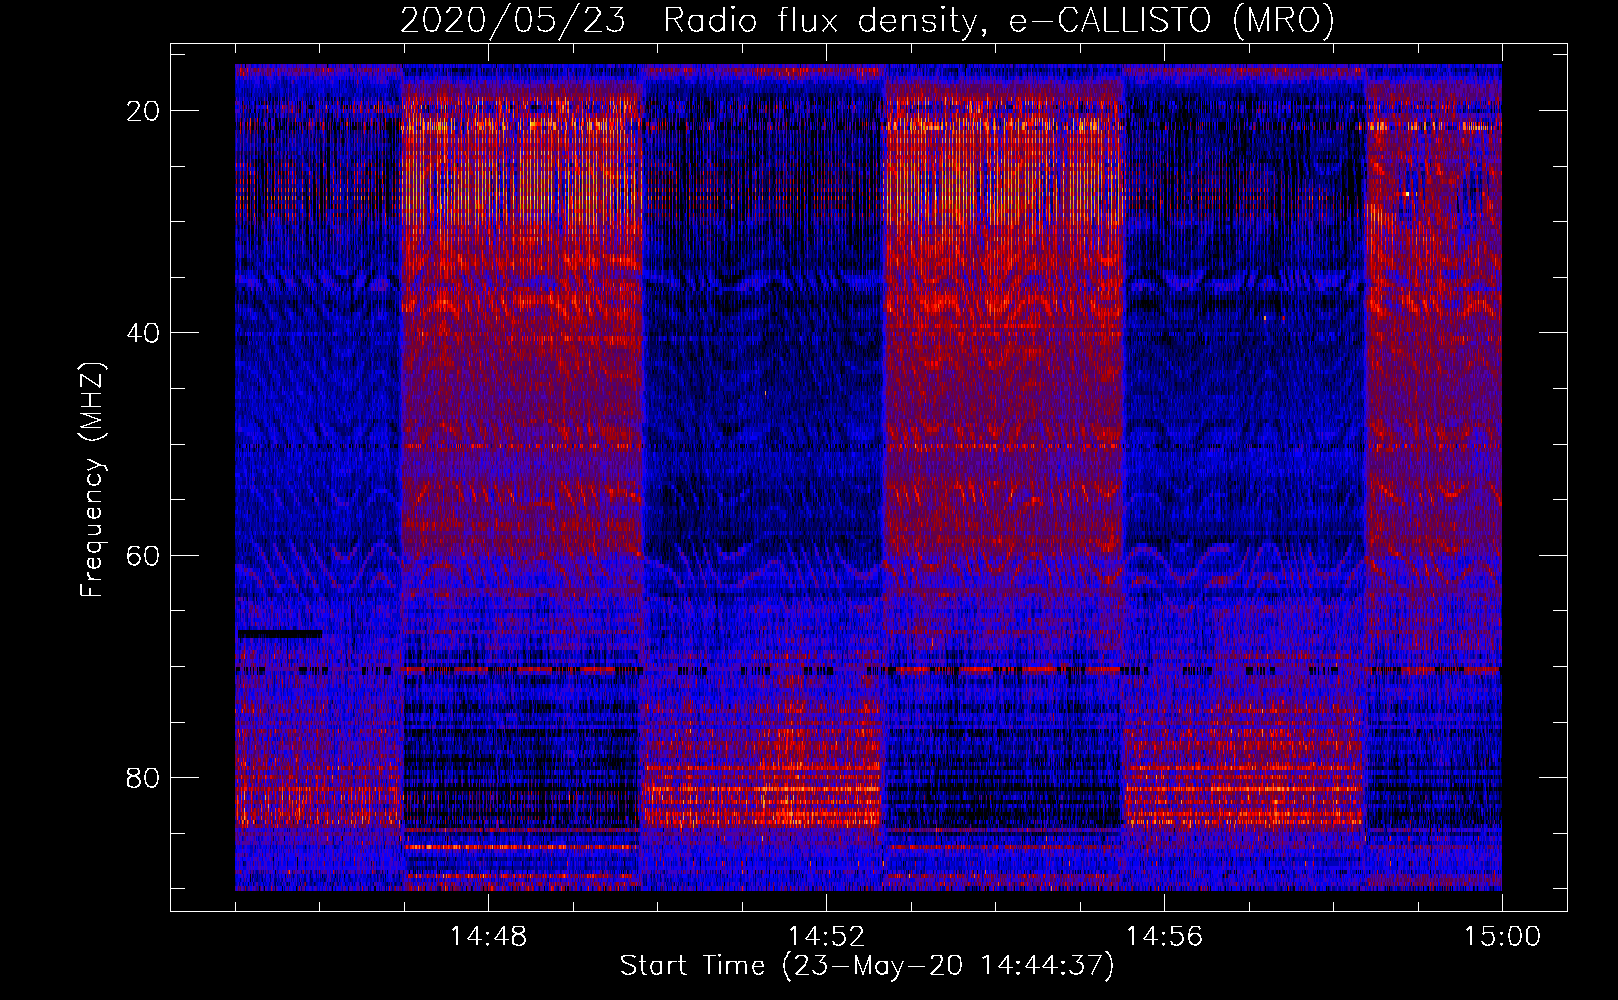Click the frequency tick label 60
1618x1000 pixels.
click(143, 555)
